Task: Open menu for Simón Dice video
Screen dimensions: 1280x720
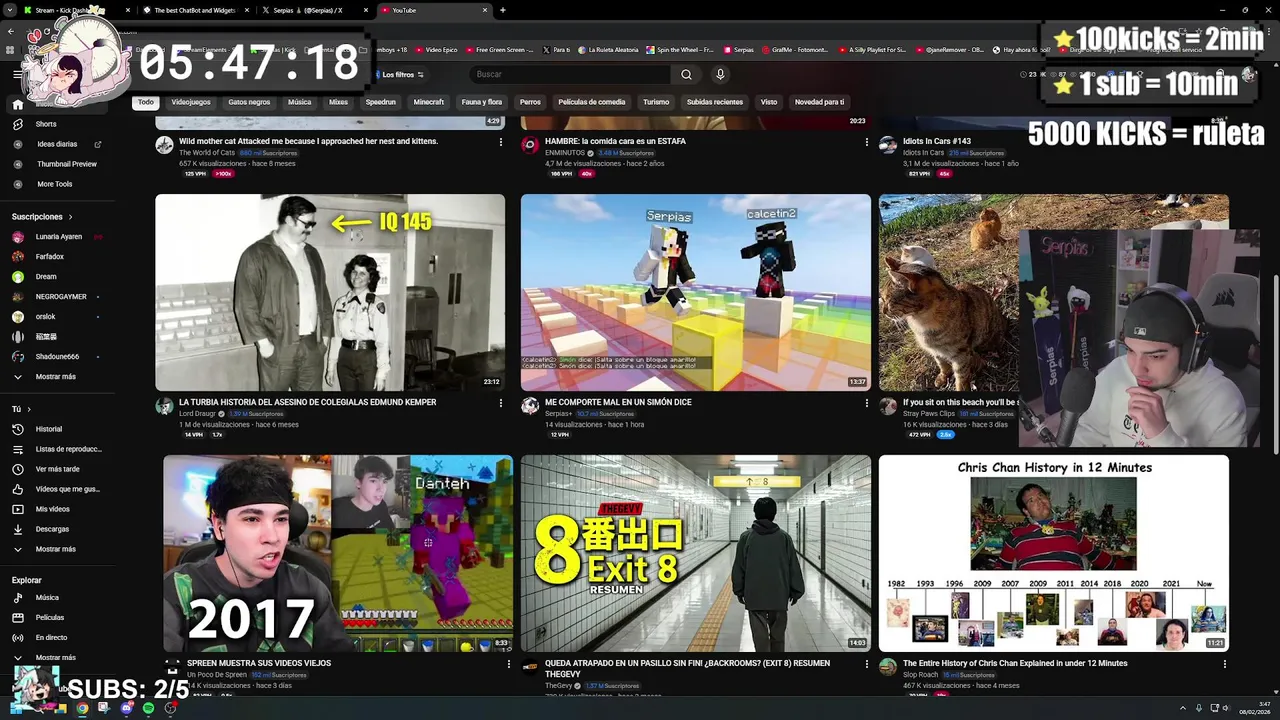Action: tap(867, 403)
